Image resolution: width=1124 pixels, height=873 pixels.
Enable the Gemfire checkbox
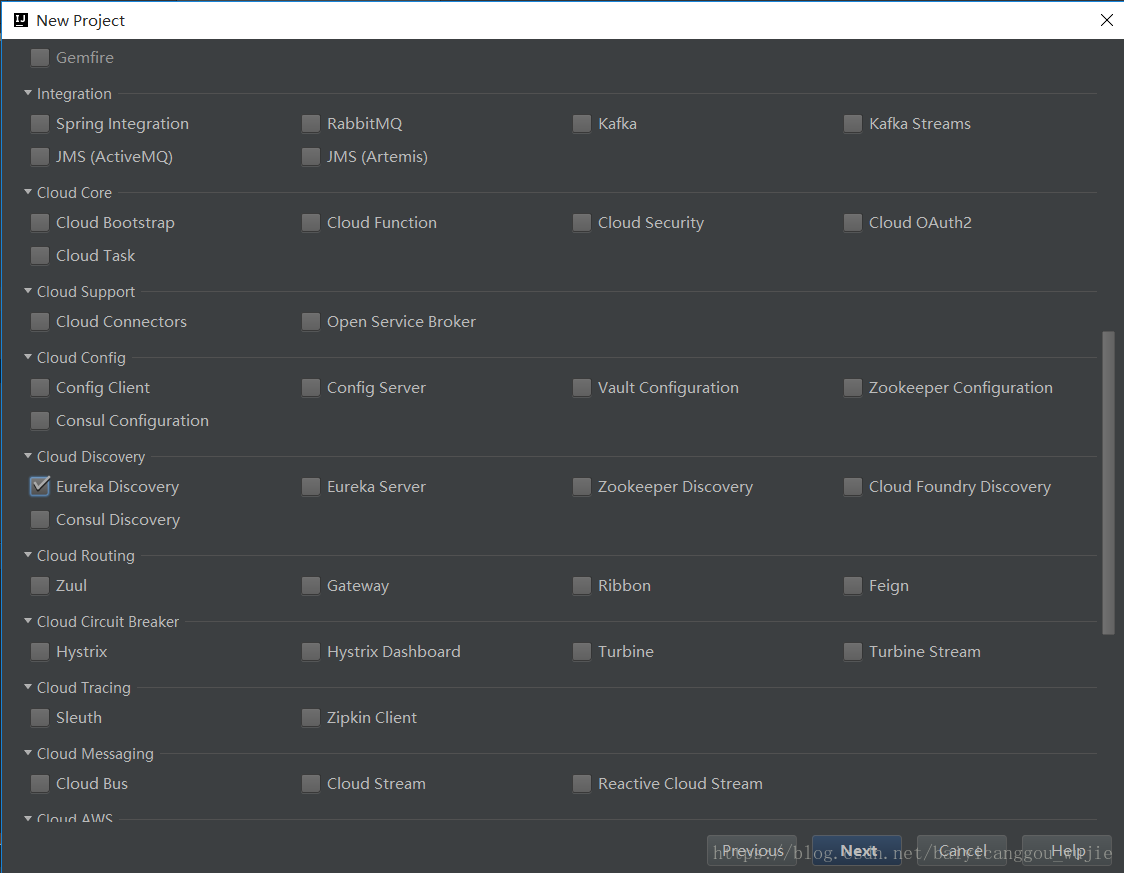[x=40, y=57]
